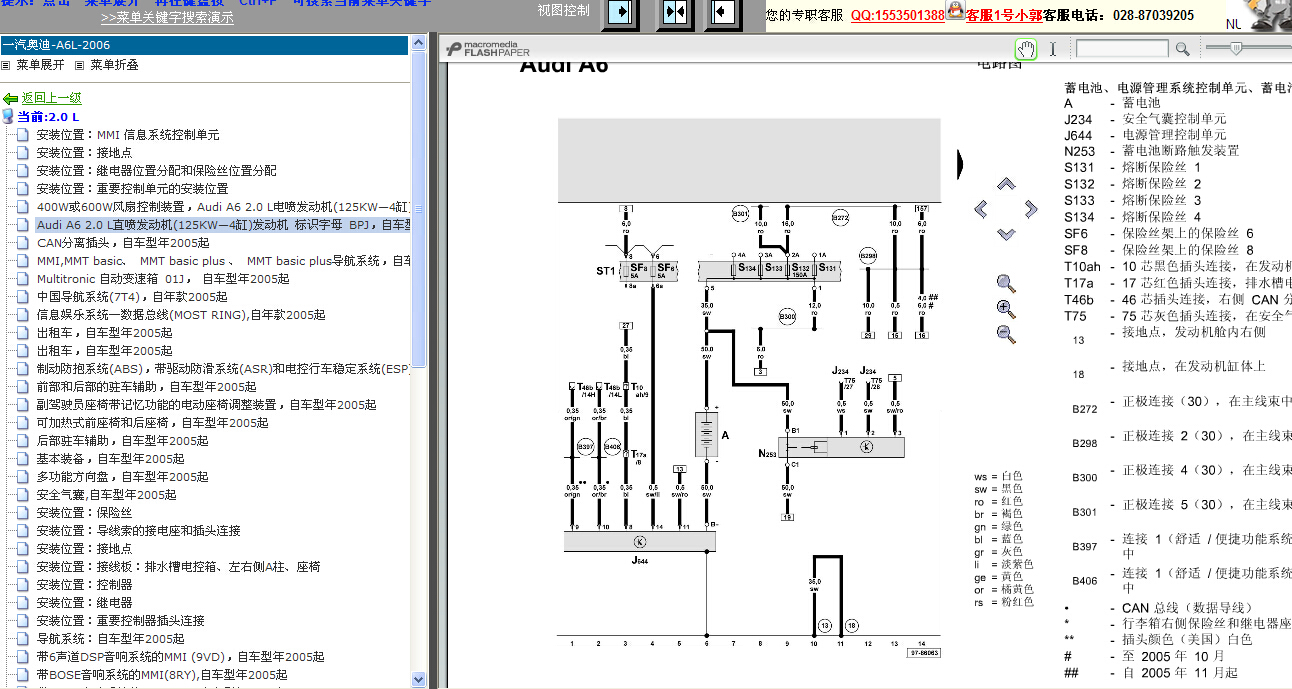Open 安装位置：继电器位置分配和保险丝位置分配
1292x689 pixels.
[x=156, y=171]
